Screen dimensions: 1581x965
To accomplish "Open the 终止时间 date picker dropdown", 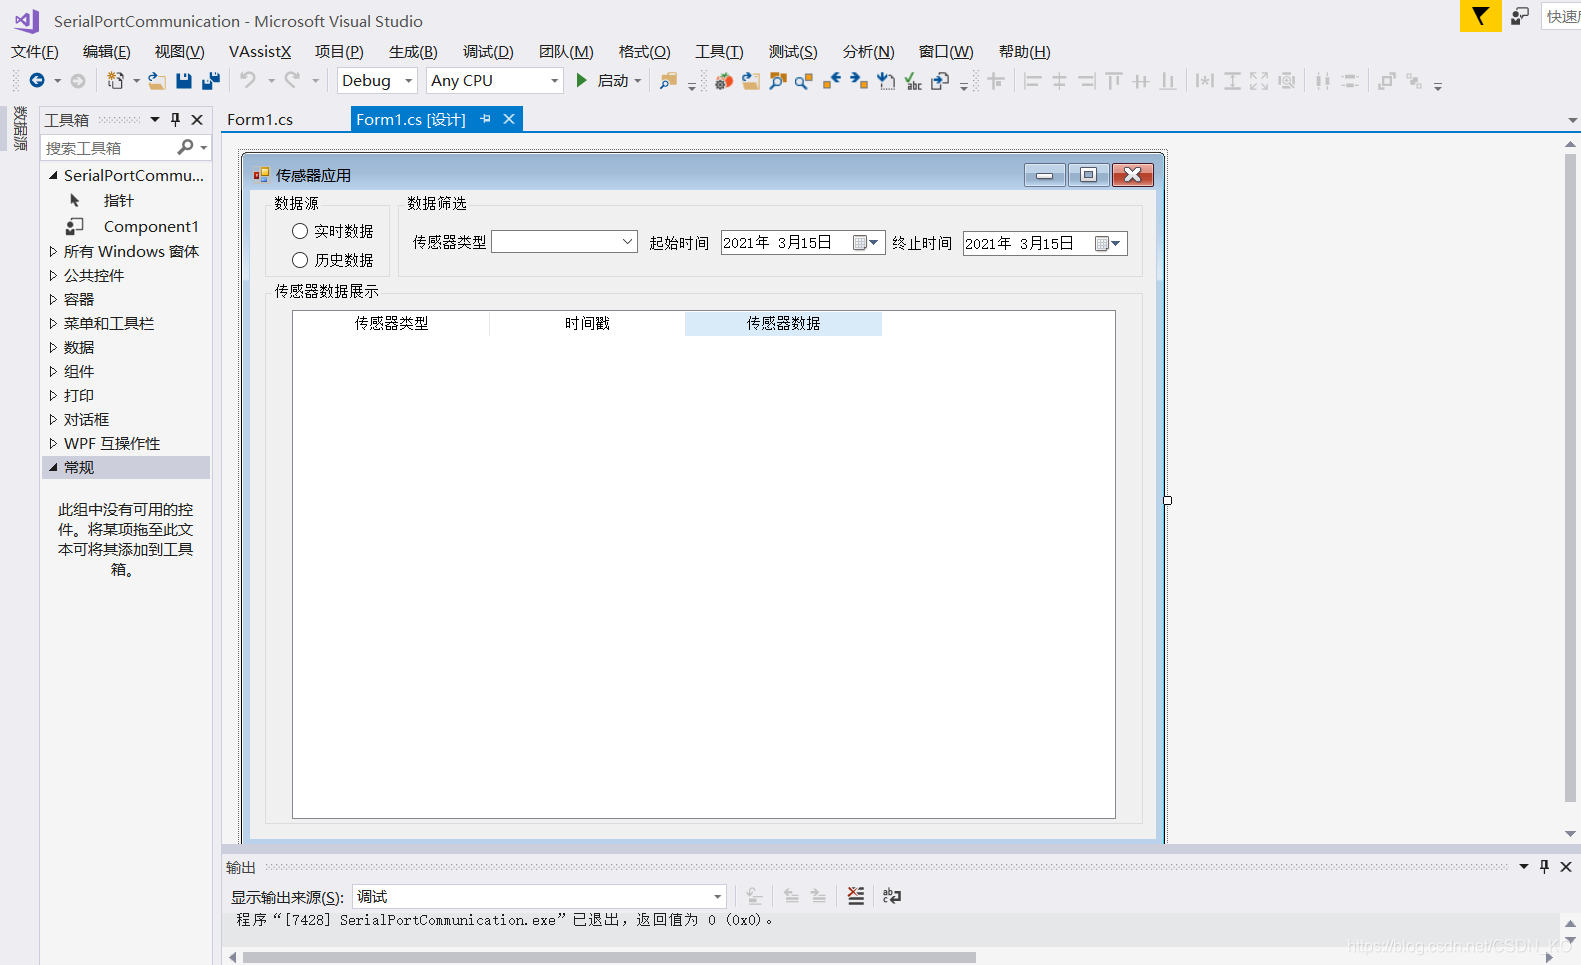I will click(x=1108, y=243).
